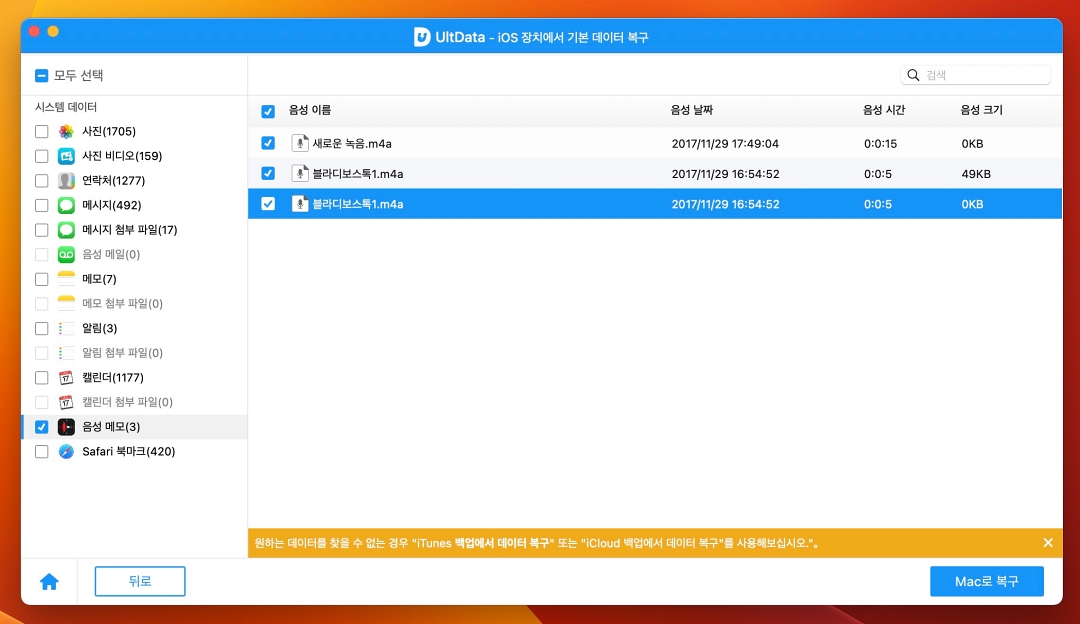Viewport: 1080px width, 624px height.
Task: Click into the 검색 search field
Action: point(975,75)
